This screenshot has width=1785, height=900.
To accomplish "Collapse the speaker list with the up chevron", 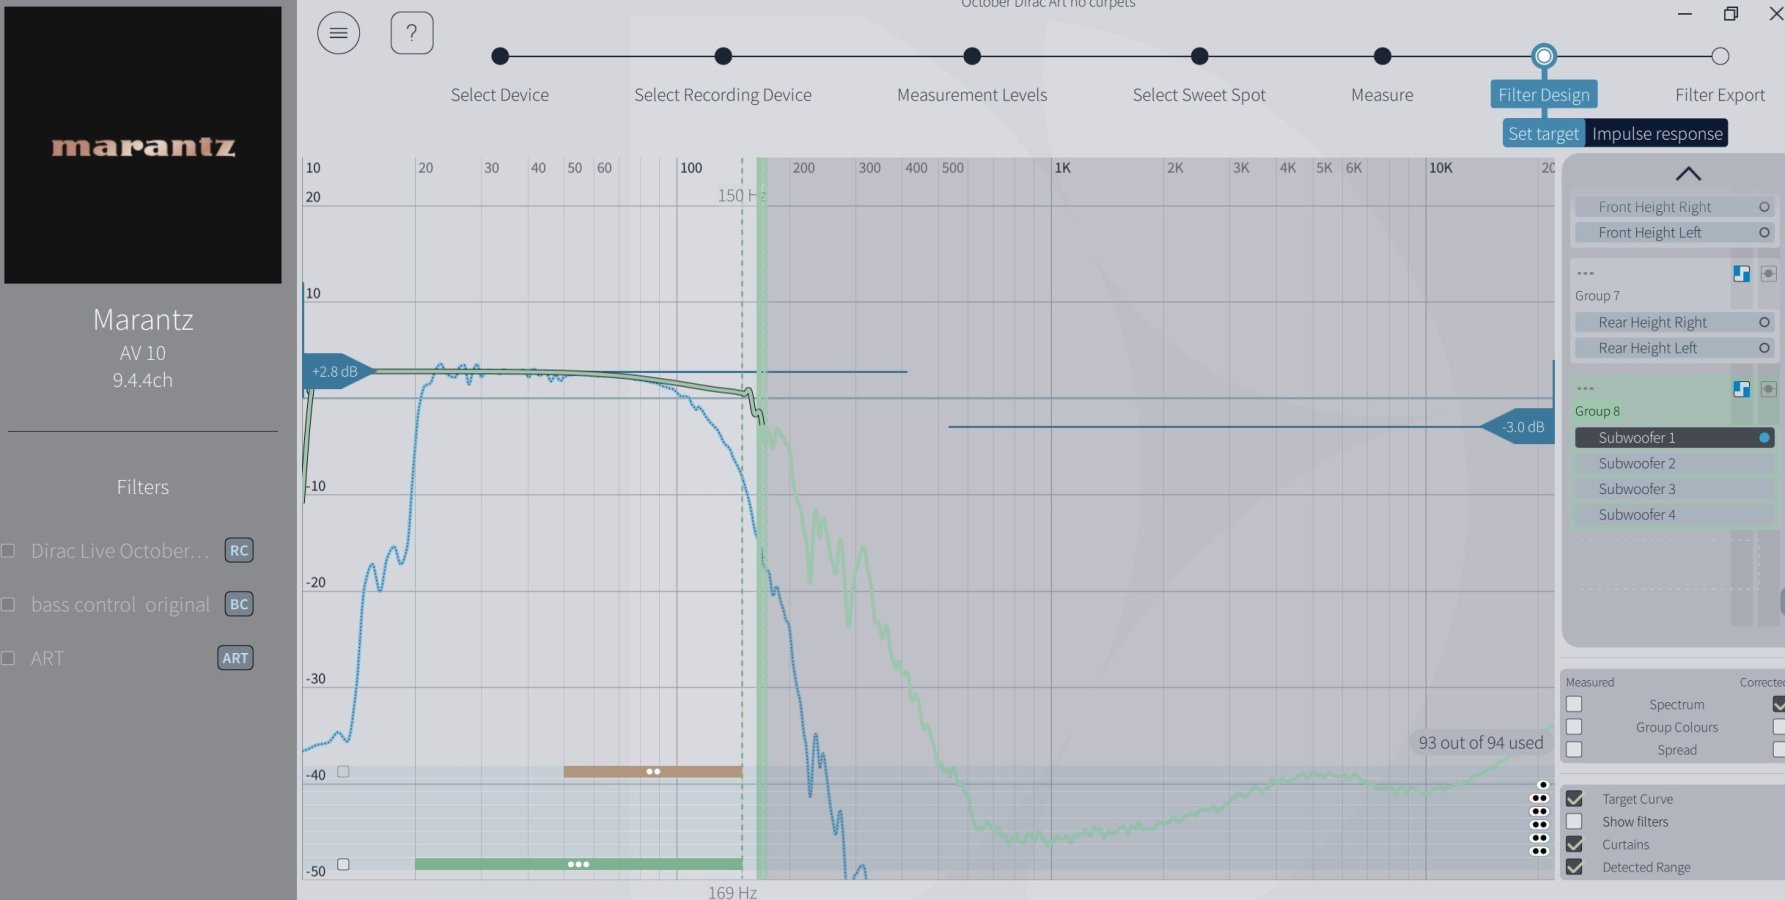I will pyautogui.click(x=1687, y=174).
